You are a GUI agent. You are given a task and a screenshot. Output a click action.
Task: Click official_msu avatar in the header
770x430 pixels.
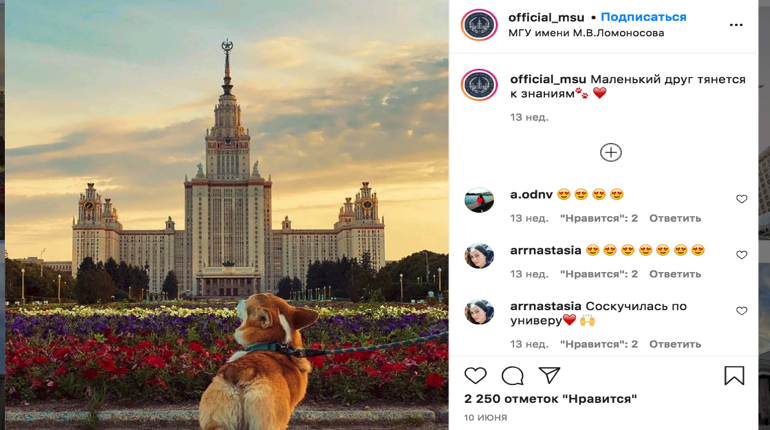pyautogui.click(x=479, y=25)
